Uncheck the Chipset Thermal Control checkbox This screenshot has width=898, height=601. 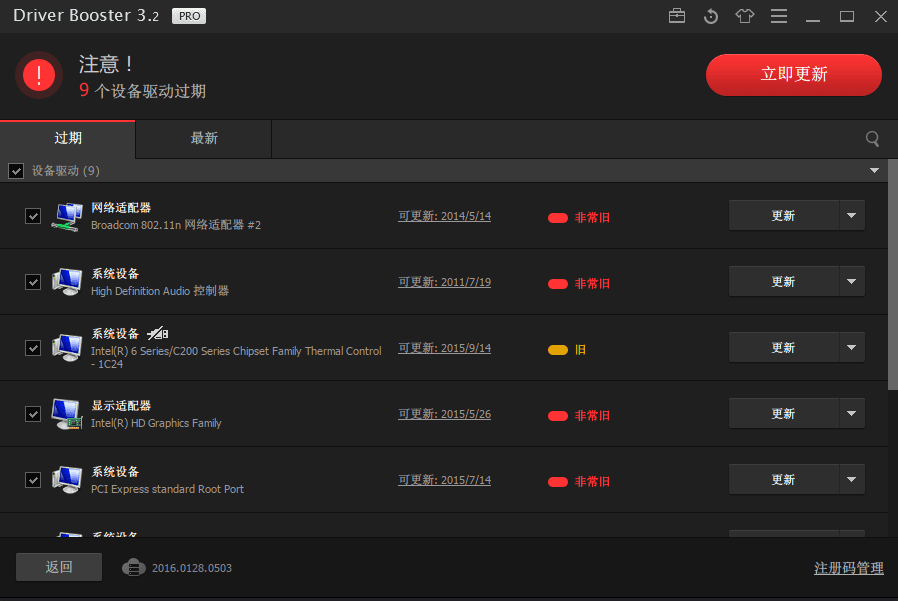33,348
